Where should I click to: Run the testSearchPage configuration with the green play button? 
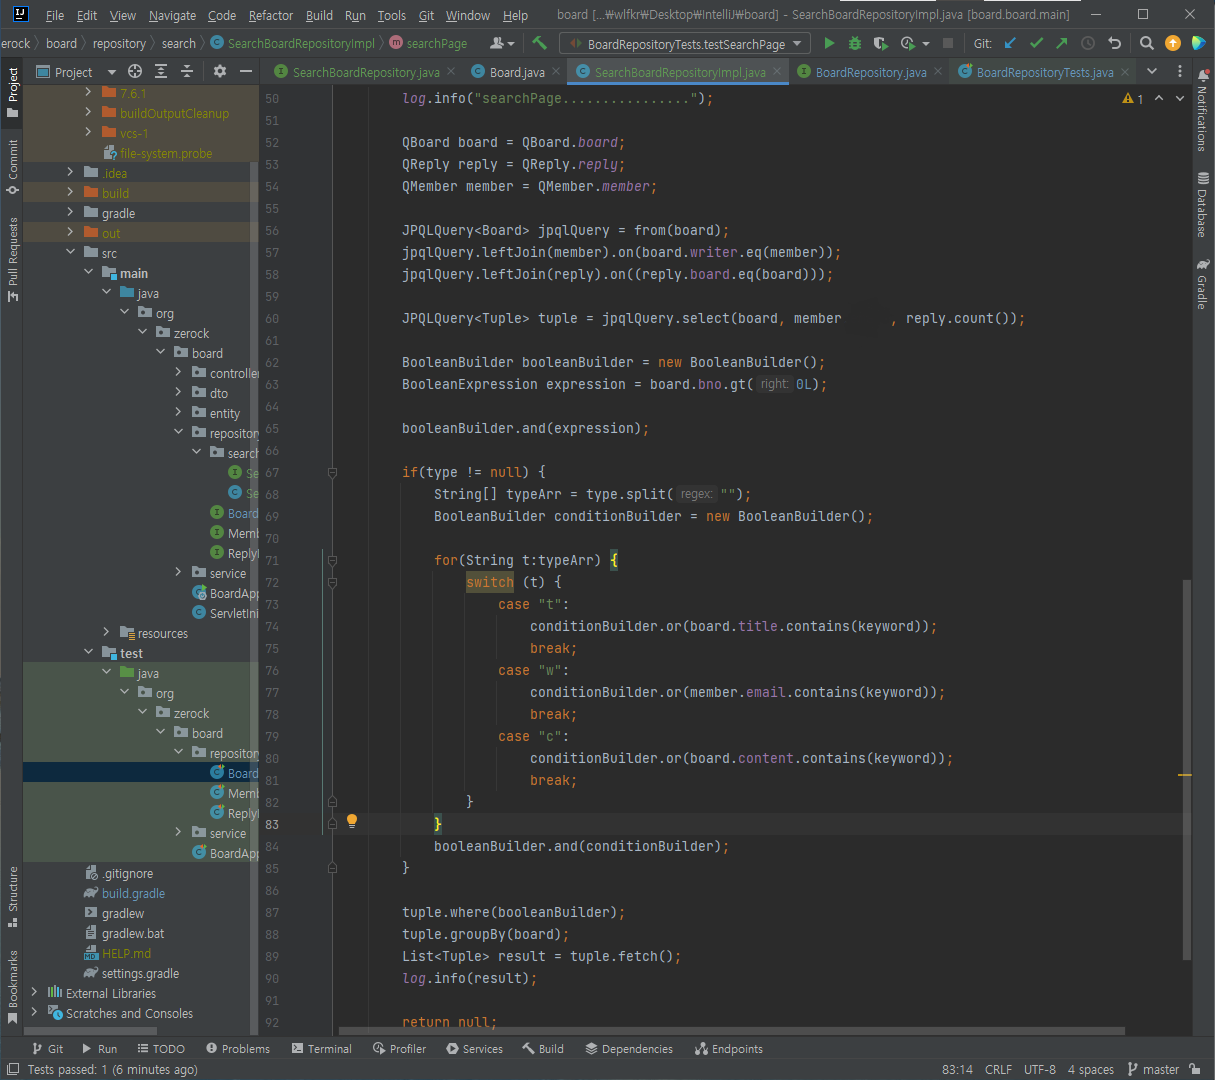[829, 43]
